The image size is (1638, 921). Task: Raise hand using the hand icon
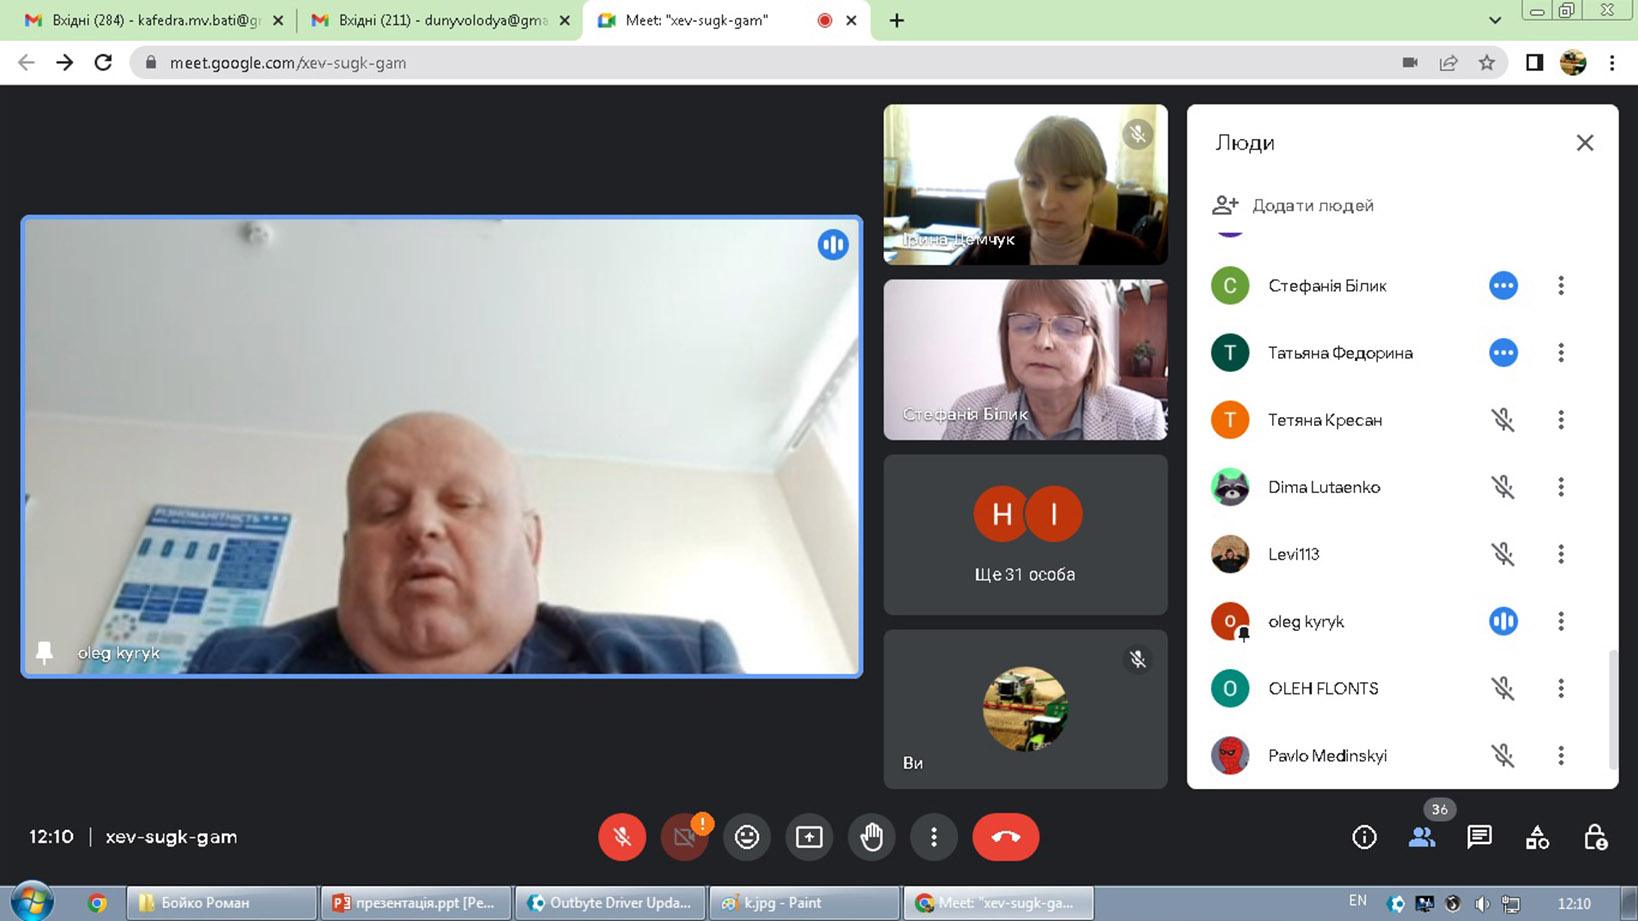click(872, 837)
